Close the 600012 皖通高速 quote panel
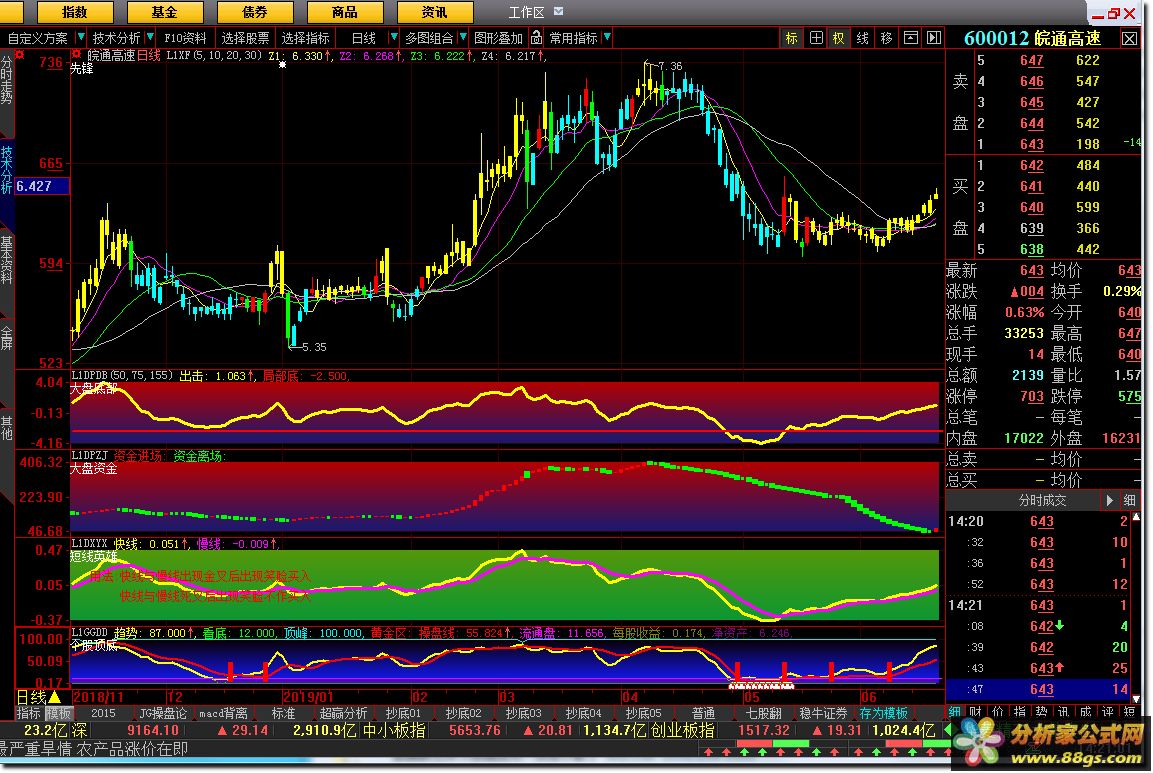This screenshot has width=1153, height=773. click(1129, 38)
